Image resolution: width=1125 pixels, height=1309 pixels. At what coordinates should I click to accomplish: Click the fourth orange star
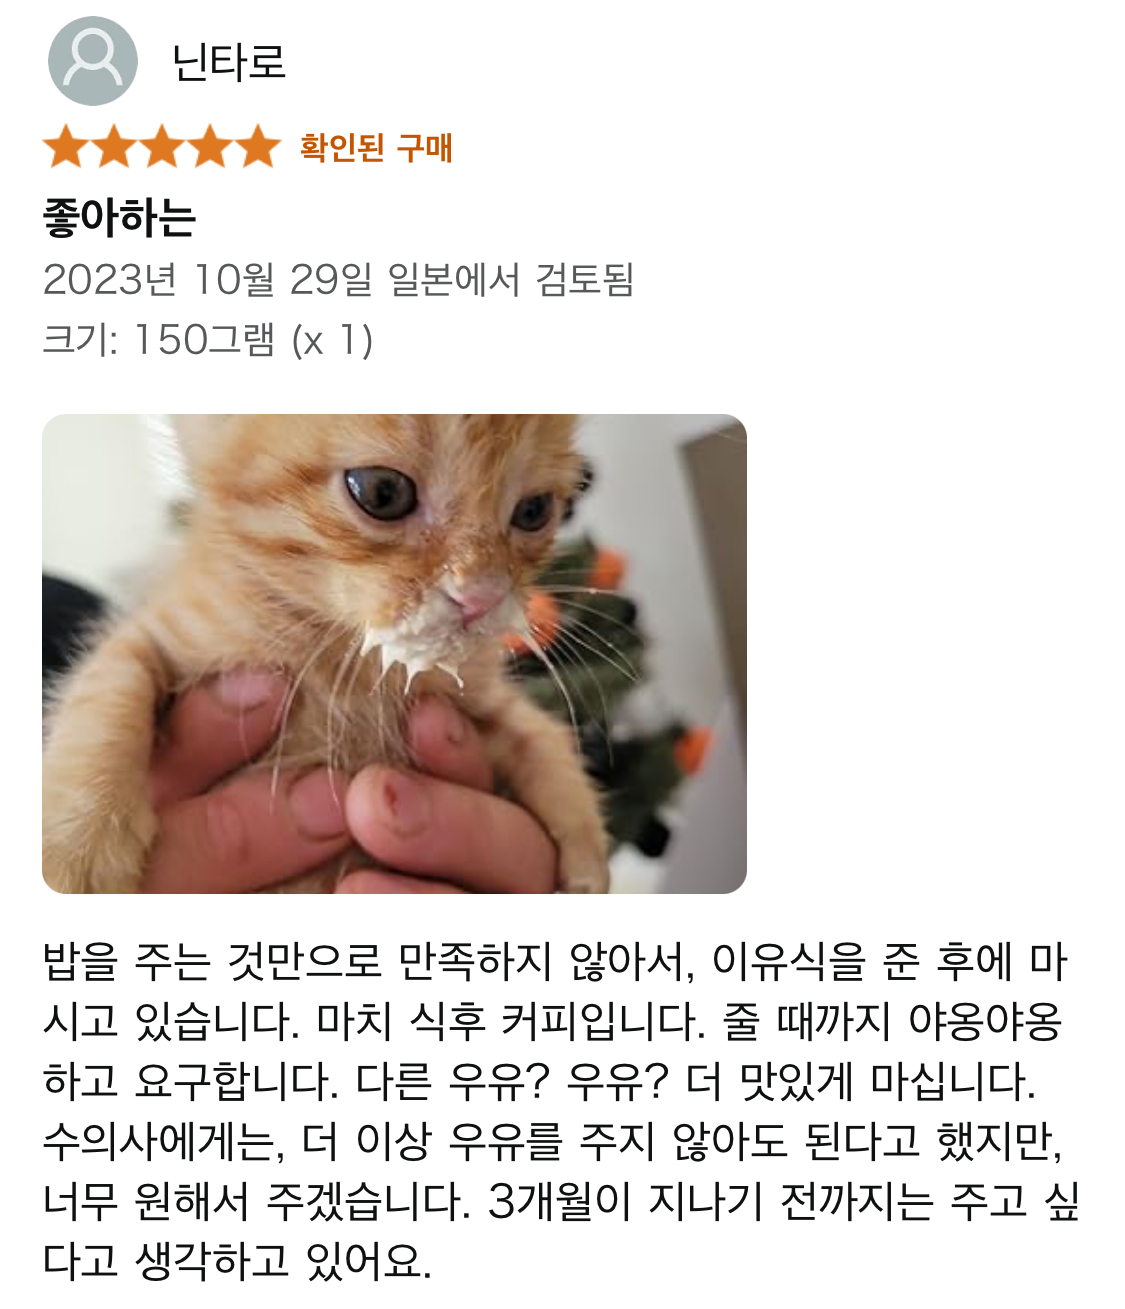pyautogui.click(x=210, y=147)
